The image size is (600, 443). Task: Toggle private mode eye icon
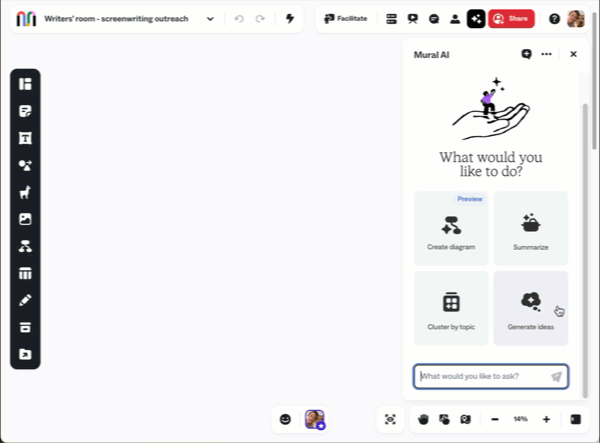click(x=390, y=419)
